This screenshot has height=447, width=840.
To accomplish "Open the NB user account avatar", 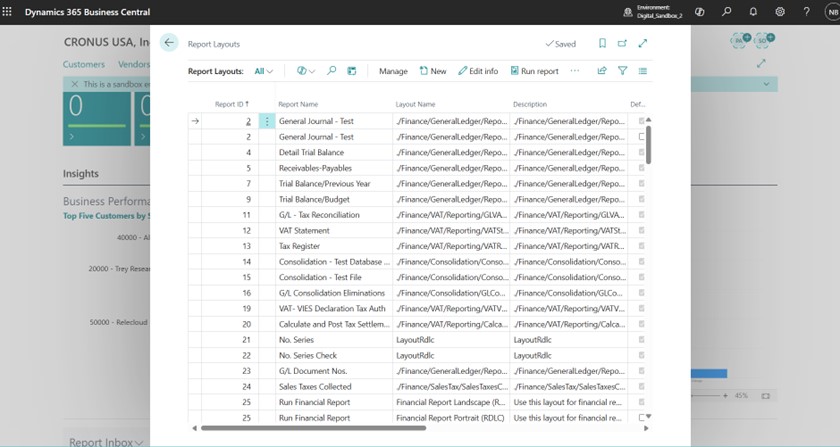I will pyautogui.click(x=832, y=12).
